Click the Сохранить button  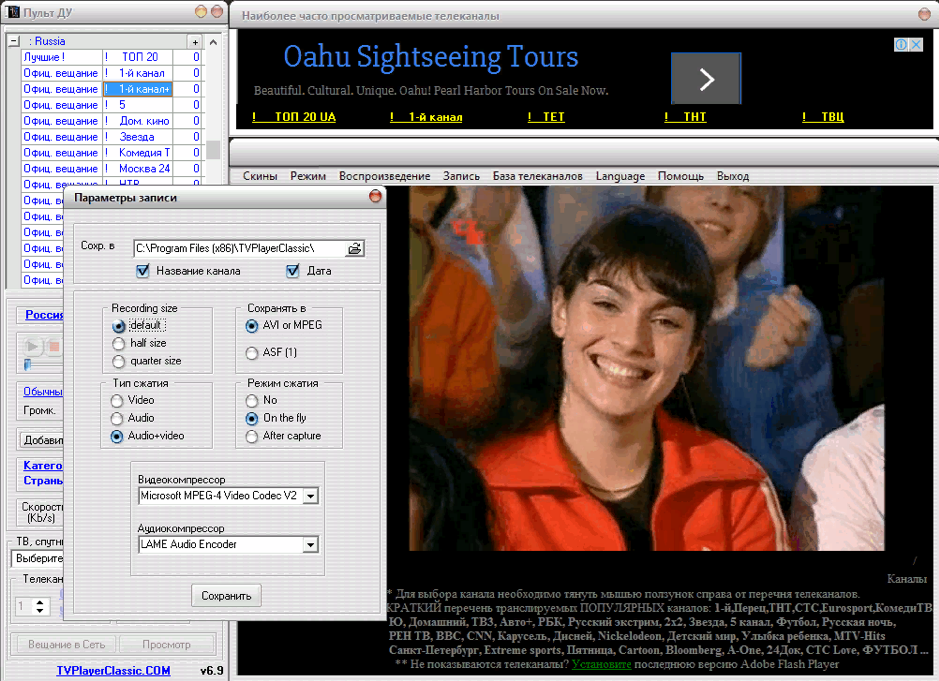click(x=226, y=595)
